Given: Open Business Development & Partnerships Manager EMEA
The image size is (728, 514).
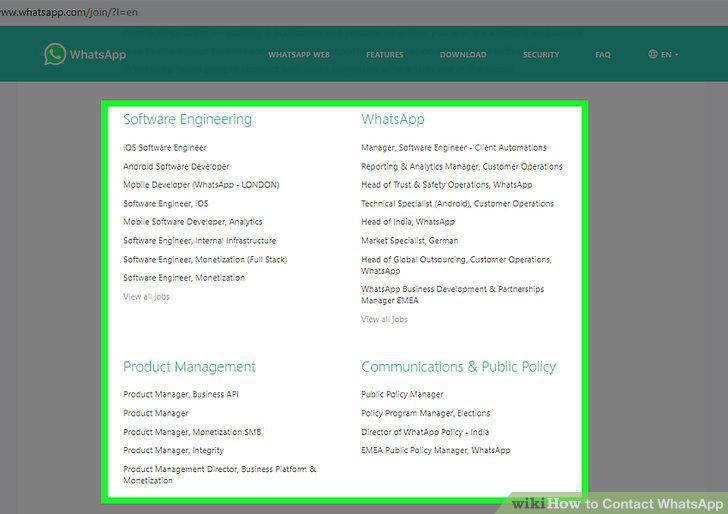Looking at the screenshot, I should click(x=452, y=294).
